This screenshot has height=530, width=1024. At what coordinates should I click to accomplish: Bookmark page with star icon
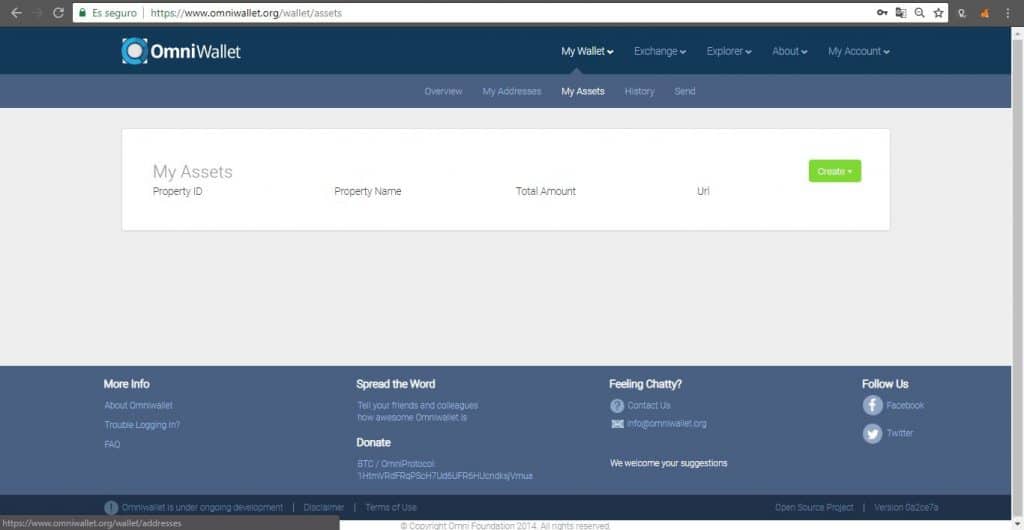click(938, 13)
